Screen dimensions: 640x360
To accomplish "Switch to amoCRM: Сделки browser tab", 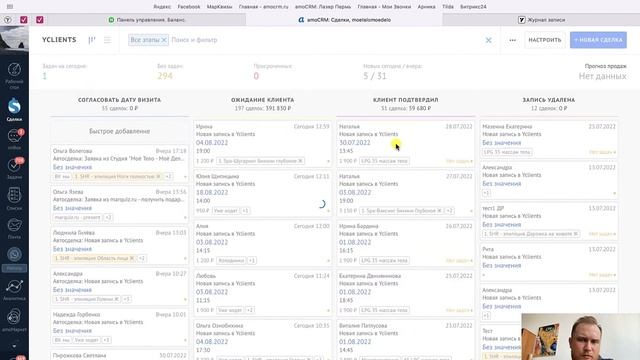I will [344, 20].
